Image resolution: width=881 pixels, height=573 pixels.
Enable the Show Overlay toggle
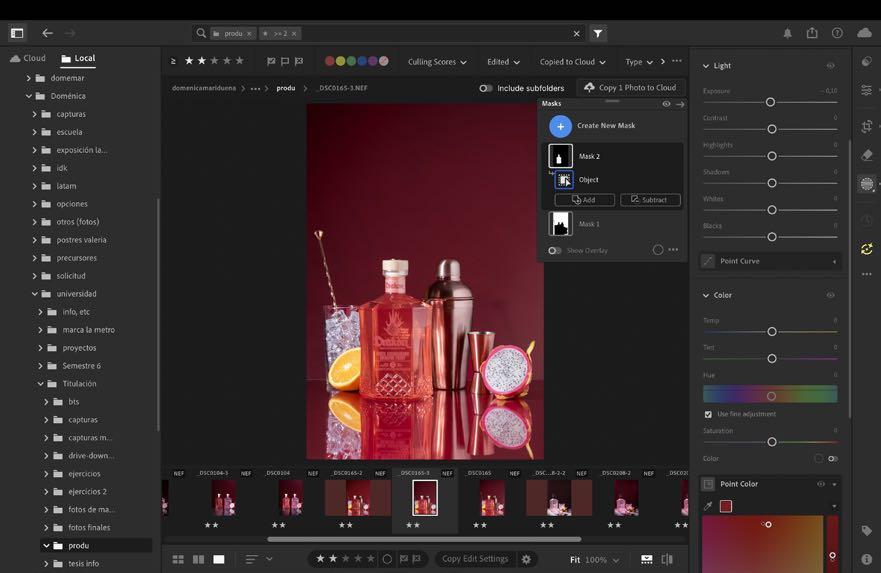click(x=554, y=250)
